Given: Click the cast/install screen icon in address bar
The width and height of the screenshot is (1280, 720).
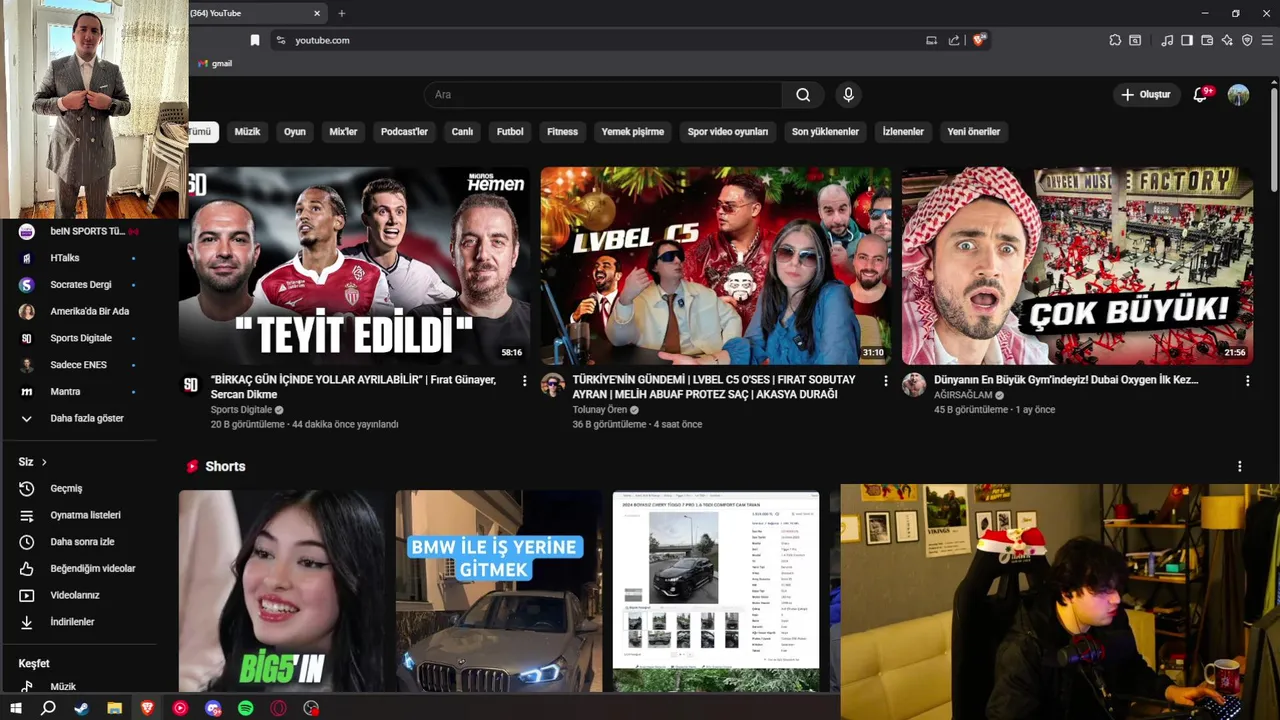Looking at the screenshot, I should pyautogui.click(x=931, y=40).
